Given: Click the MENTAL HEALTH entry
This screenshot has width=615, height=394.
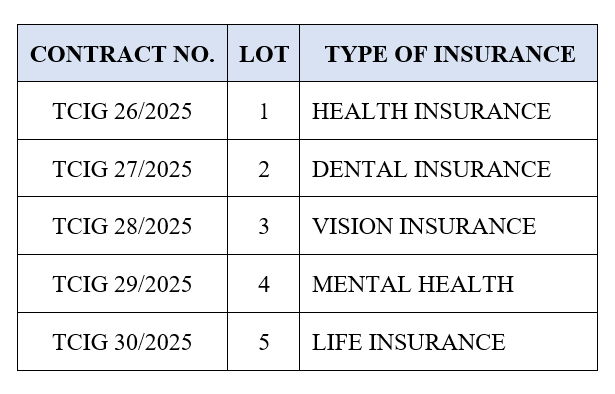Looking at the screenshot, I should pos(413,284).
